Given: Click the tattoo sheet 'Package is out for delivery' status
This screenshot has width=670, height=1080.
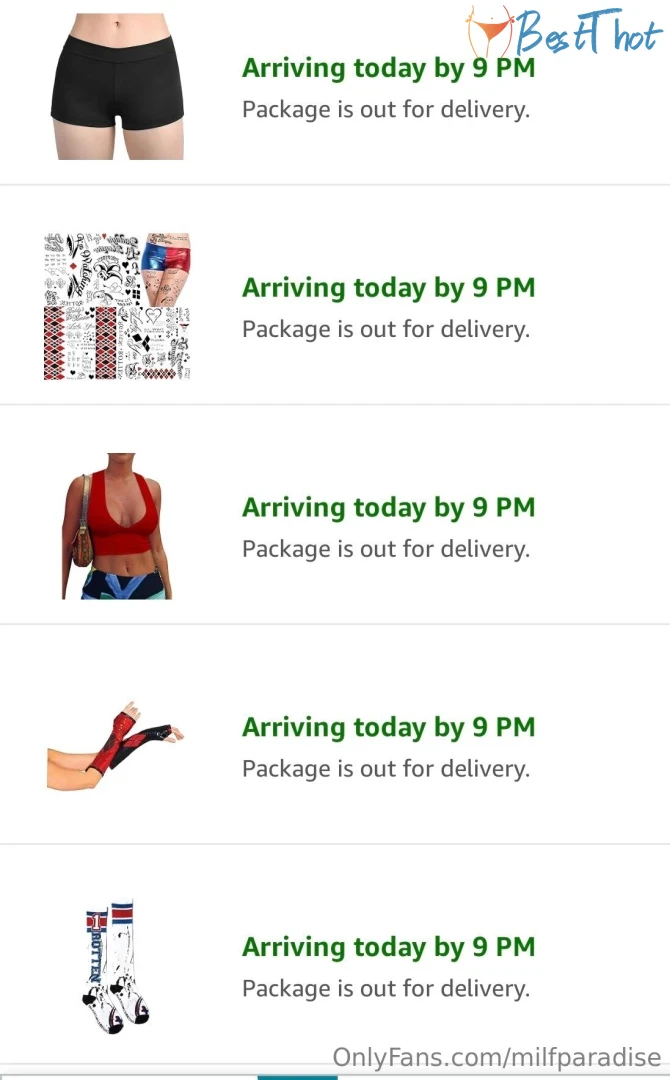Looking at the screenshot, I should [x=385, y=329].
